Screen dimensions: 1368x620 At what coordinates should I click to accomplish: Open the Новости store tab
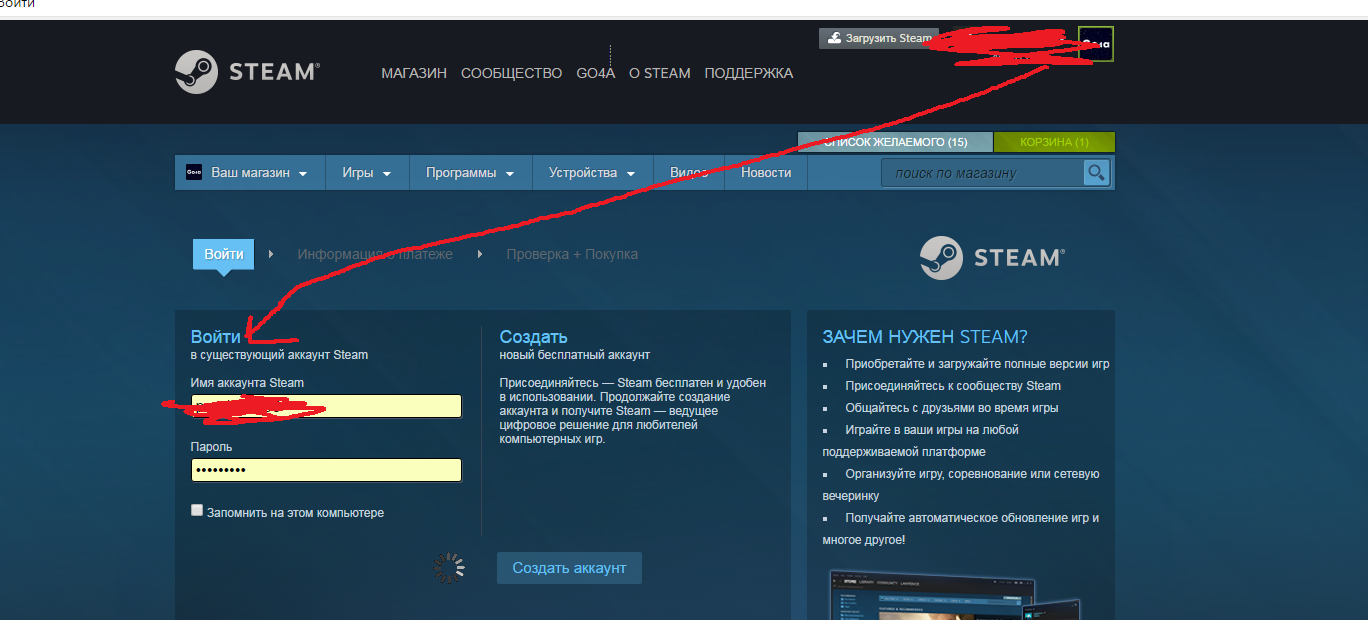766,173
